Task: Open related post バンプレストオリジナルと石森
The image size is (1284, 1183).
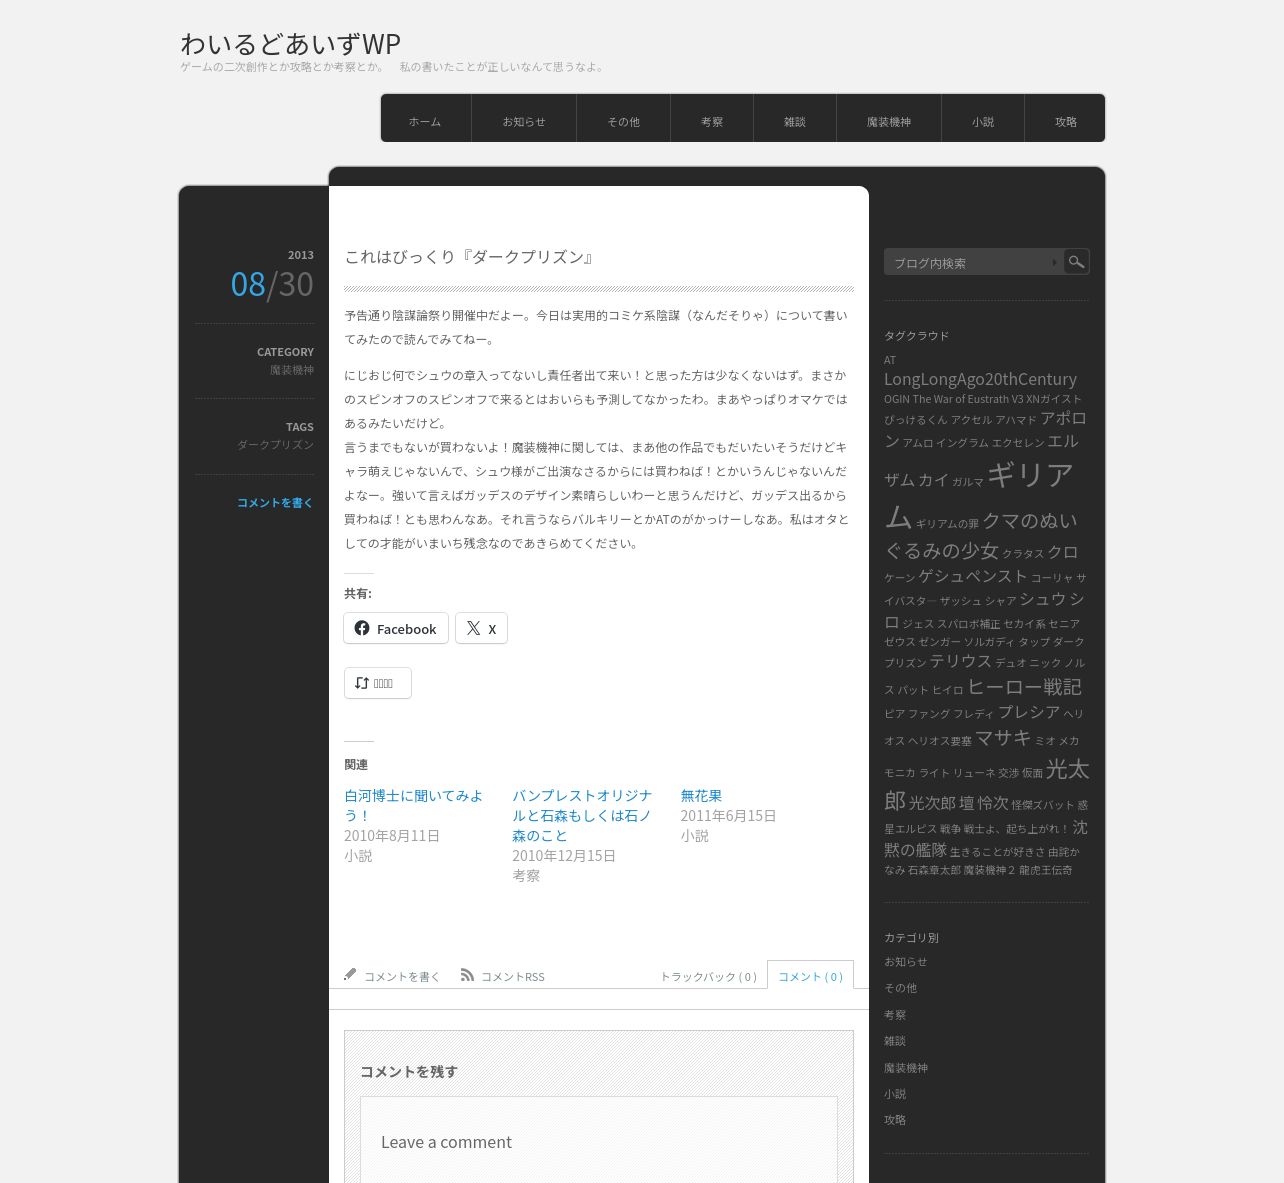Action: (581, 815)
